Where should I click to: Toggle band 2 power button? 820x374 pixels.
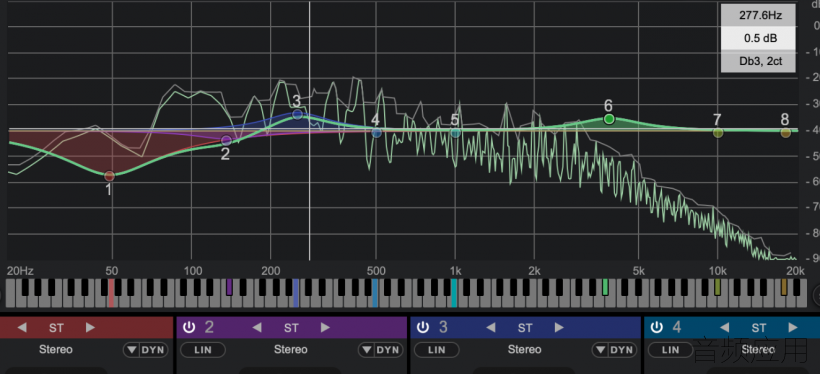point(189,328)
